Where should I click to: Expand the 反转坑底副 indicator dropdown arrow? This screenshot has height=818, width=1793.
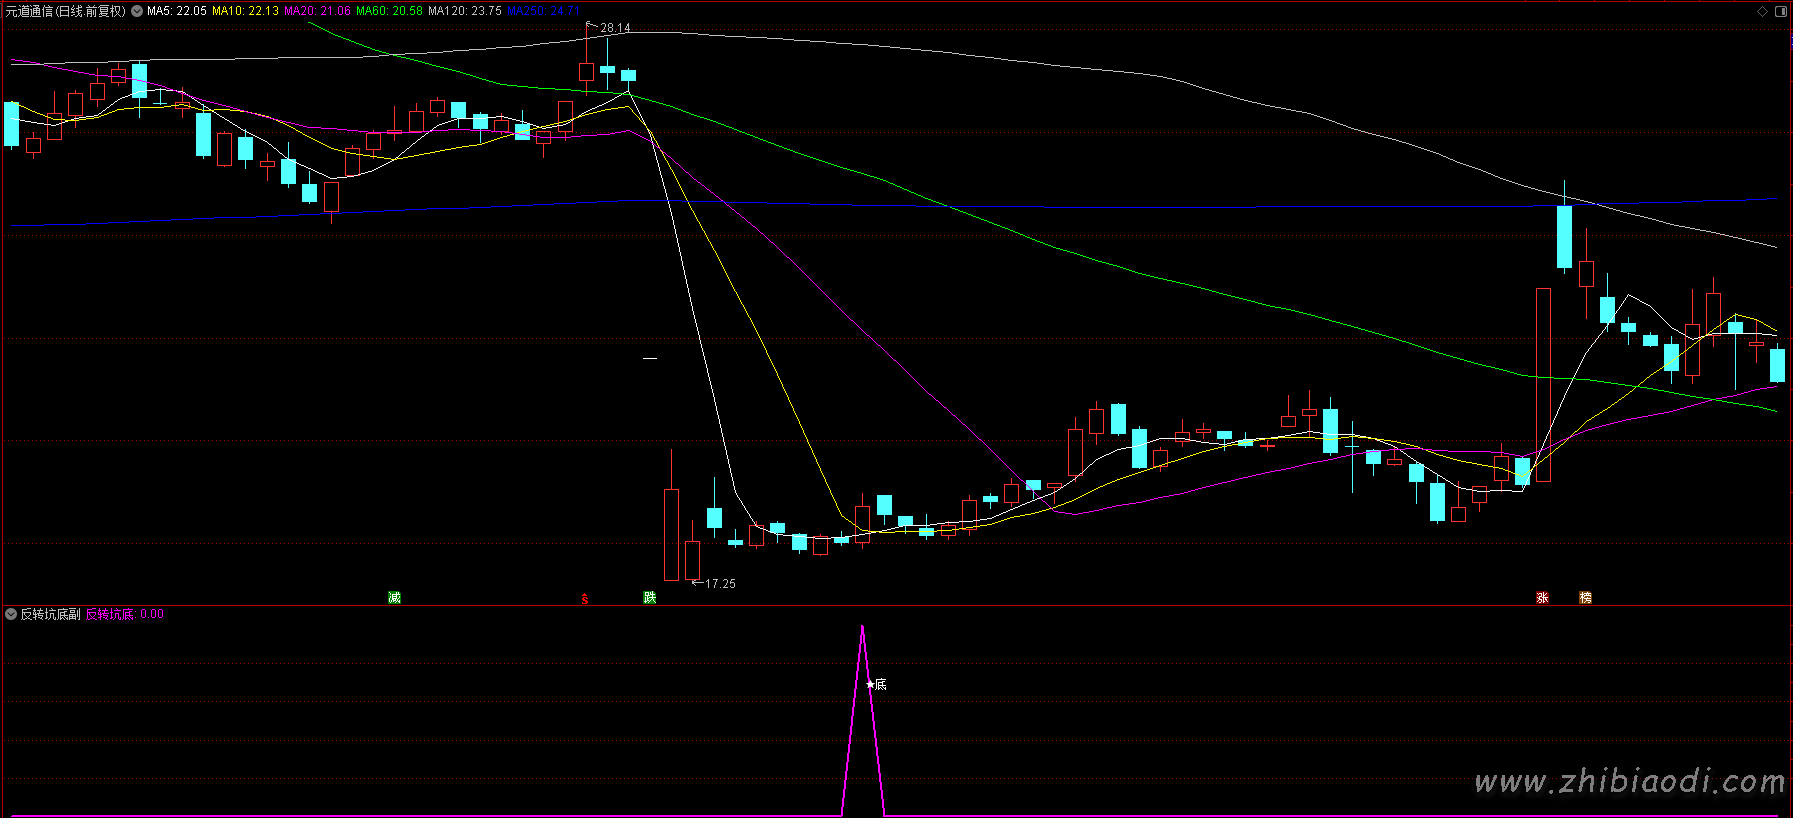[x=11, y=614]
